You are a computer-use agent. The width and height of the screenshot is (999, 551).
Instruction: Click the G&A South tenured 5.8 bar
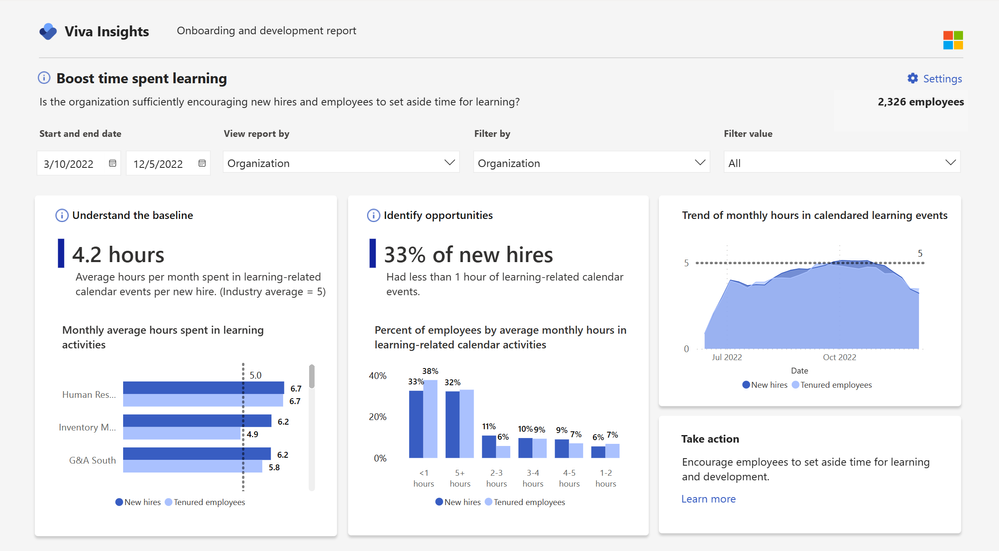pyautogui.click(x=192, y=466)
